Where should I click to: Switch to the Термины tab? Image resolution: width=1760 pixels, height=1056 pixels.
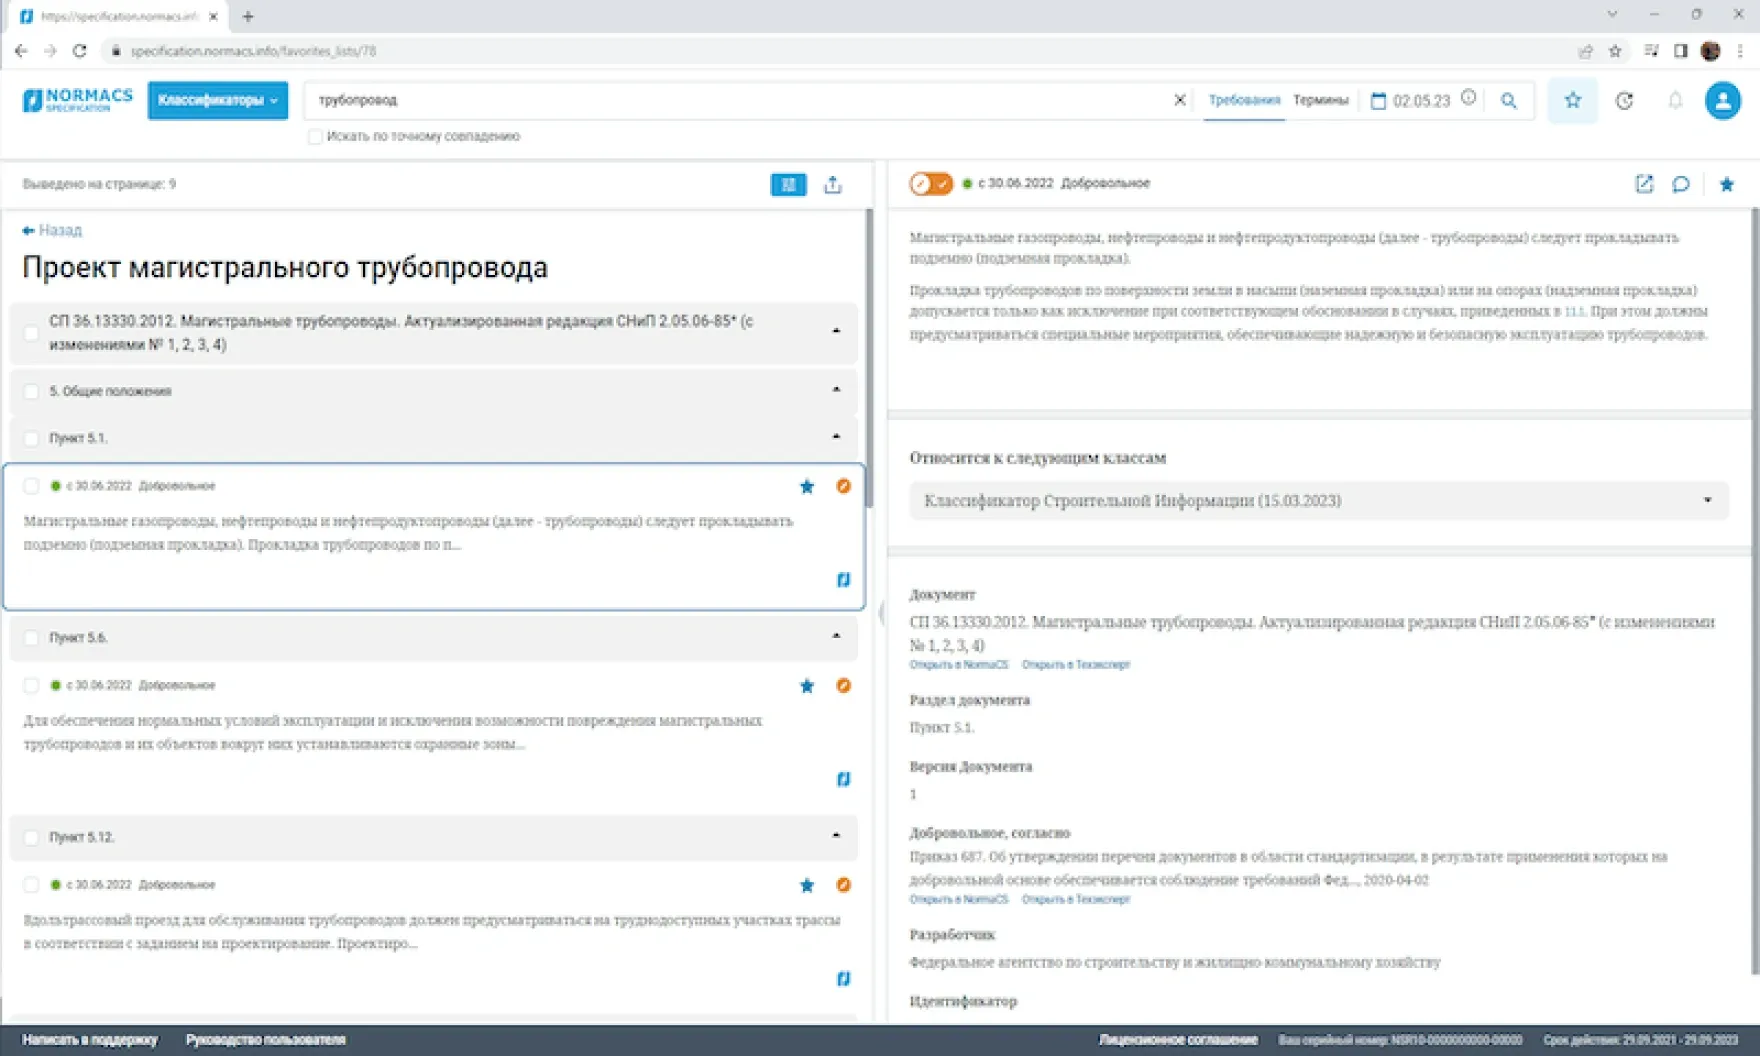pyautogui.click(x=1320, y=100)
